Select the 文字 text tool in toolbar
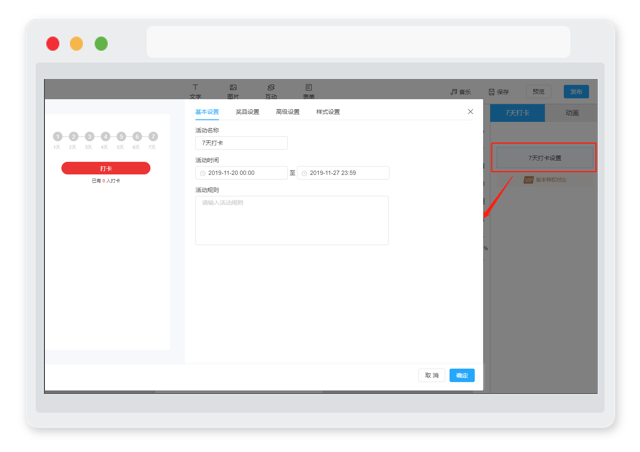 [195, 91]
